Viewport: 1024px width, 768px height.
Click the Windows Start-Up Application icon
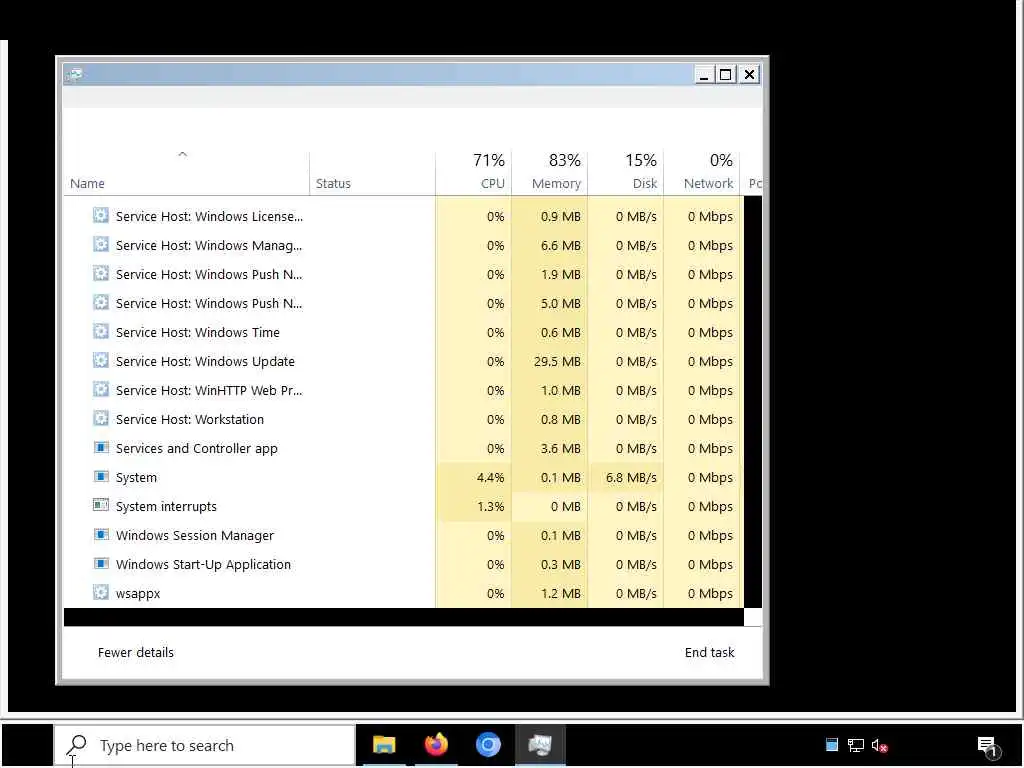[x=101, y=563]
